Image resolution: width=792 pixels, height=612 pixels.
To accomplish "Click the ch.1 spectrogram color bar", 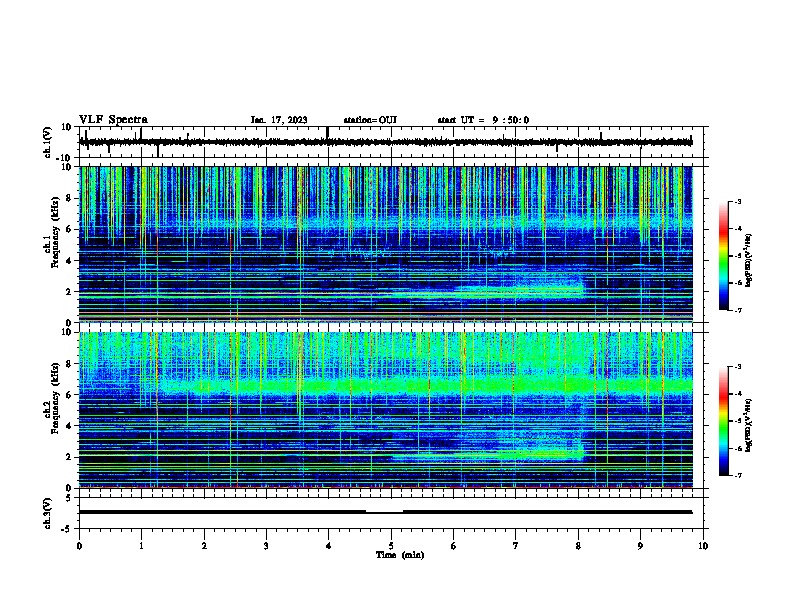I will coord(723,256).
